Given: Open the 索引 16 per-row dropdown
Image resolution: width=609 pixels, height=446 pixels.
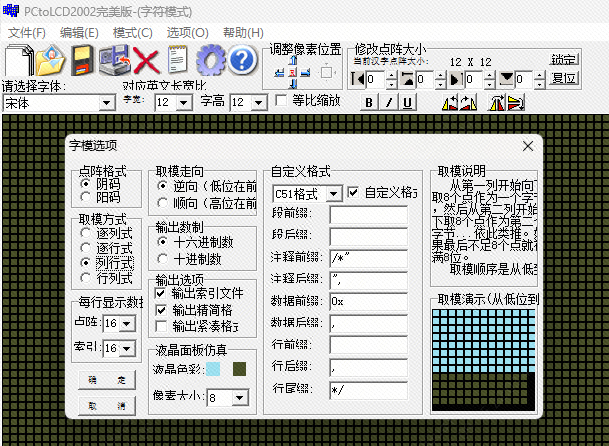Looking at the screenshot, I should pyautogui.click(x=127, y=348).
